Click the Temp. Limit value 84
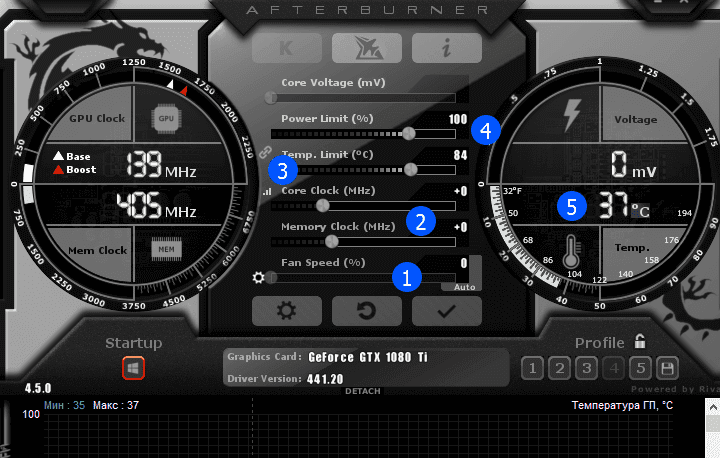 [461, 155]
